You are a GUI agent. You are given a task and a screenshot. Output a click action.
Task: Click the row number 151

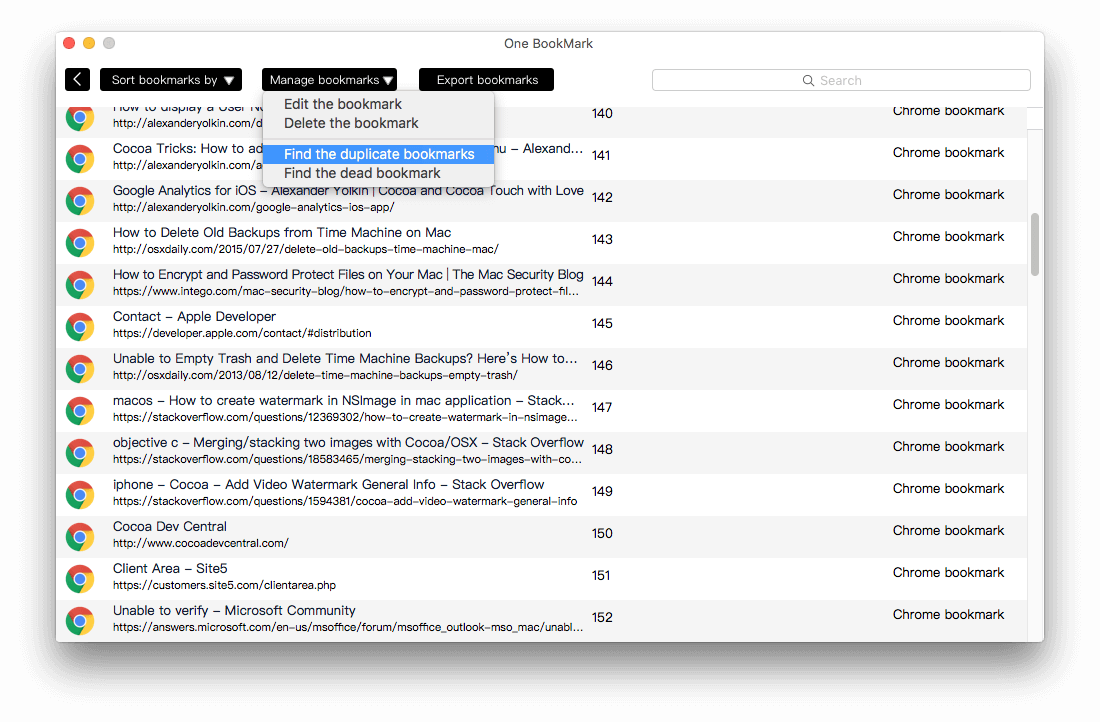click(x=601, y=575)
